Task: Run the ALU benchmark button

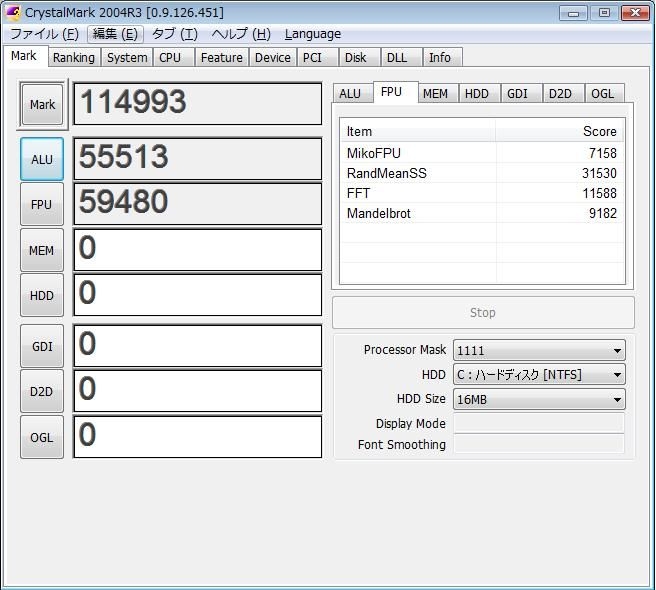Action: click(x=42, y=159)
